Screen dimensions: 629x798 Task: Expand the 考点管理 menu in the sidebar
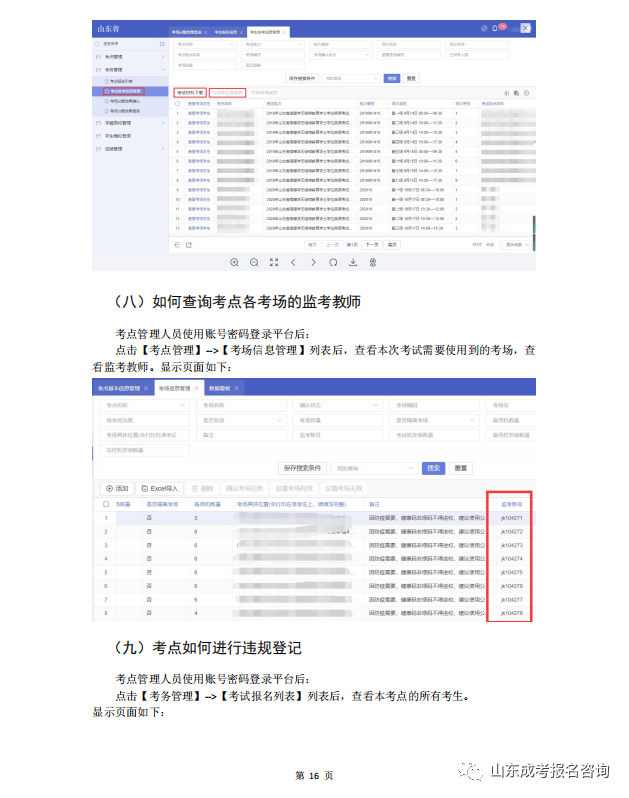click(x=130, y=57)
